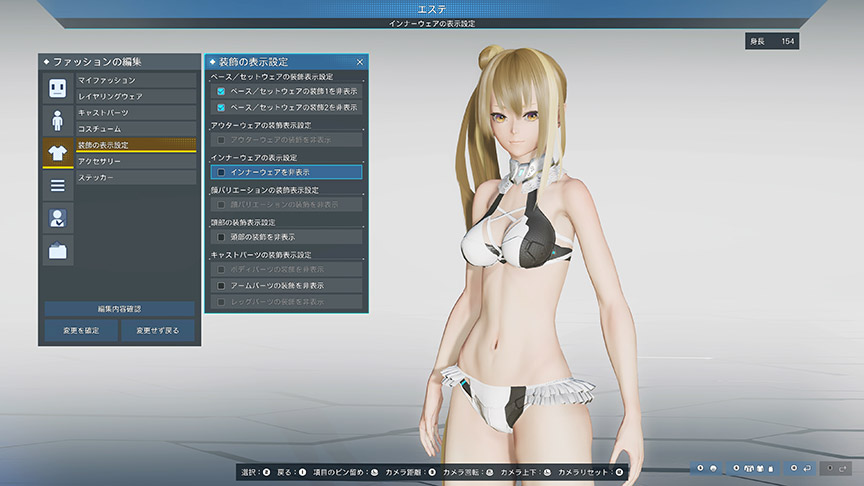Click 頭部の装飾表示設定 section heading

243,223
